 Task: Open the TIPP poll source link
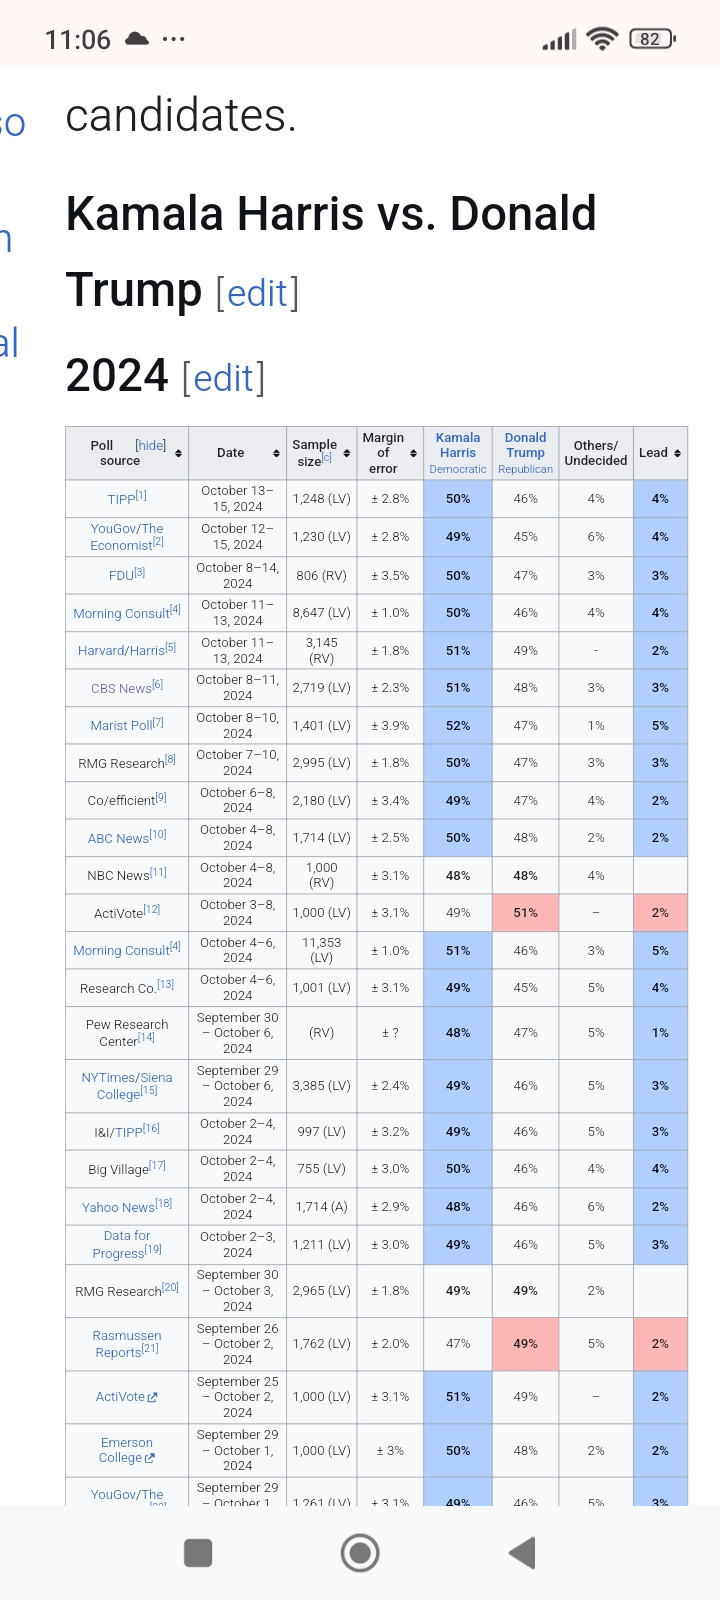[x=121, y=499]
